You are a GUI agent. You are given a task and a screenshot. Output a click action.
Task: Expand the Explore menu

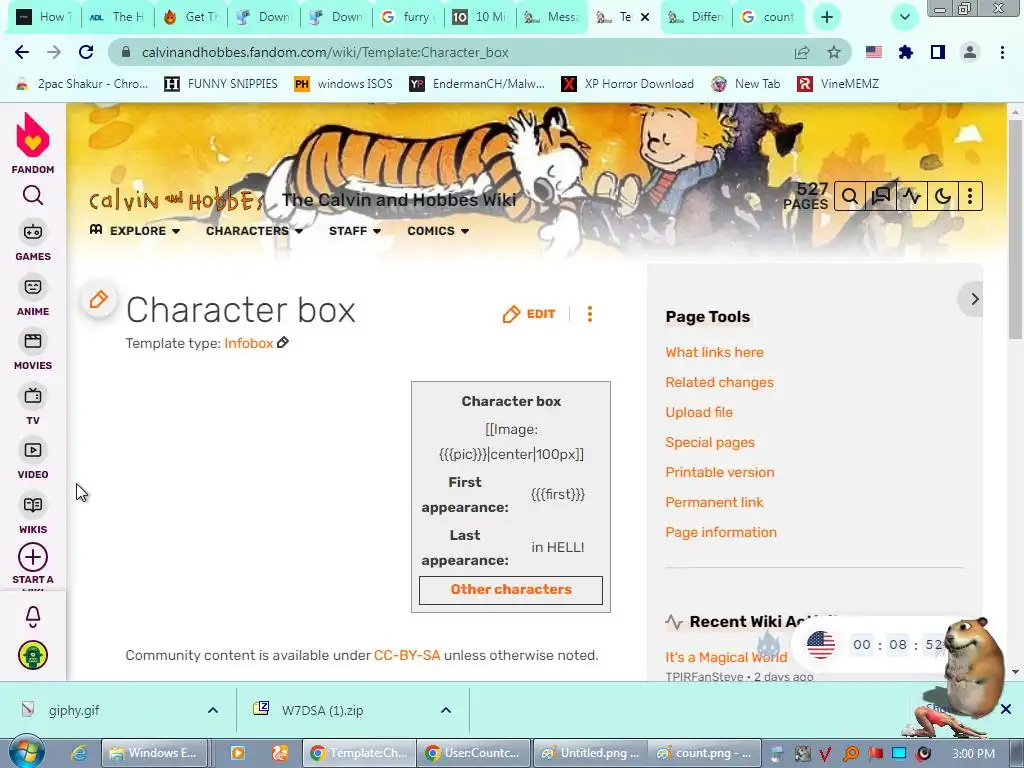[x=135, y=231]
